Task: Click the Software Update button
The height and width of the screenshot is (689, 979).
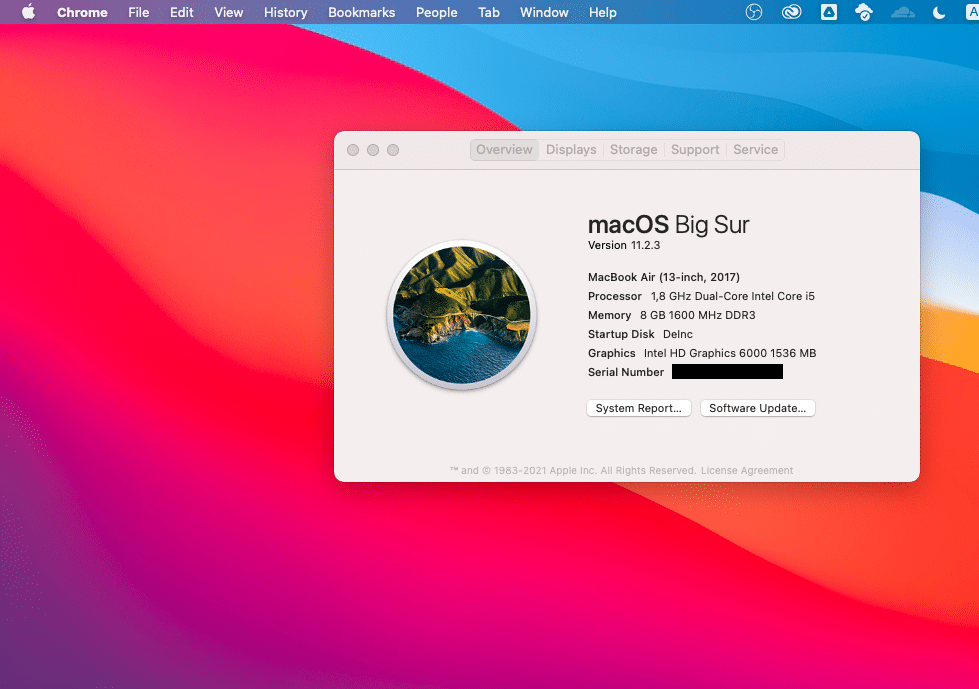Action: click(757, 408)
